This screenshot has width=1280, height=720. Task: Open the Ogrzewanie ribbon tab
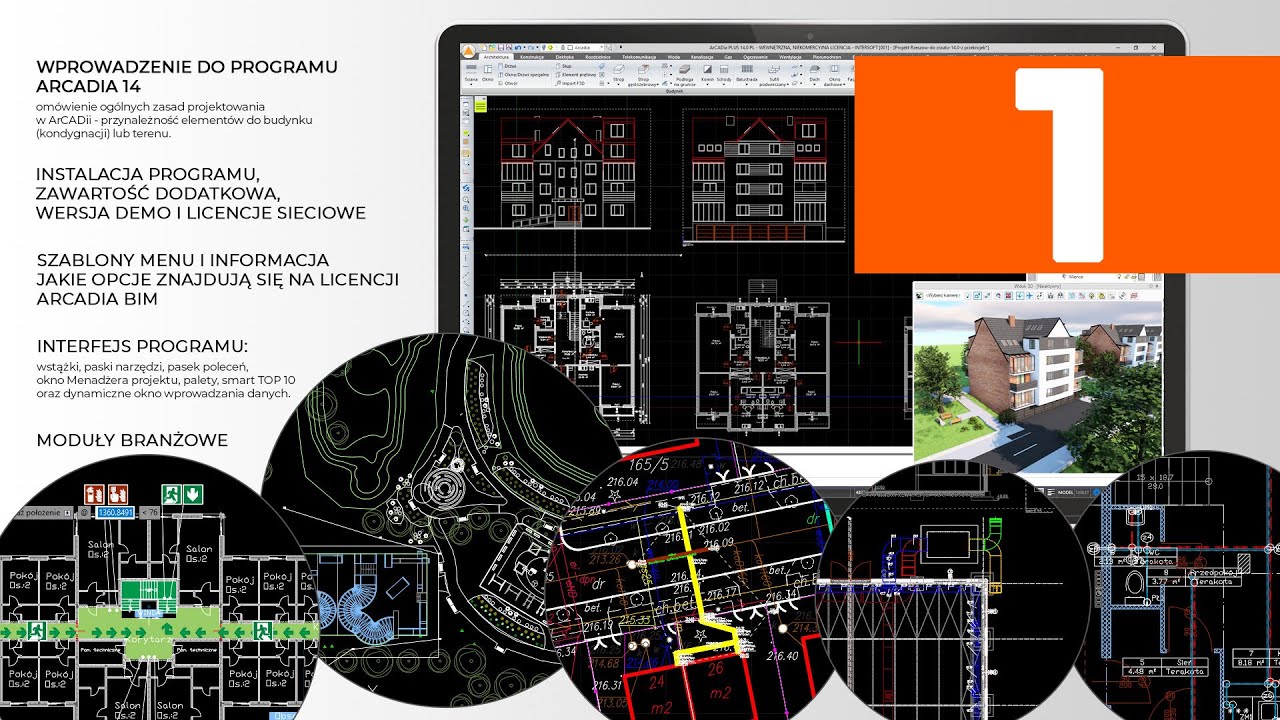(x=756, y=57)
